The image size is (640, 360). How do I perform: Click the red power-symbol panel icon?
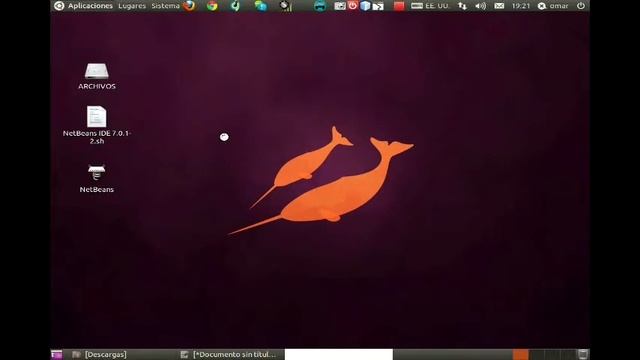(353, 5)
